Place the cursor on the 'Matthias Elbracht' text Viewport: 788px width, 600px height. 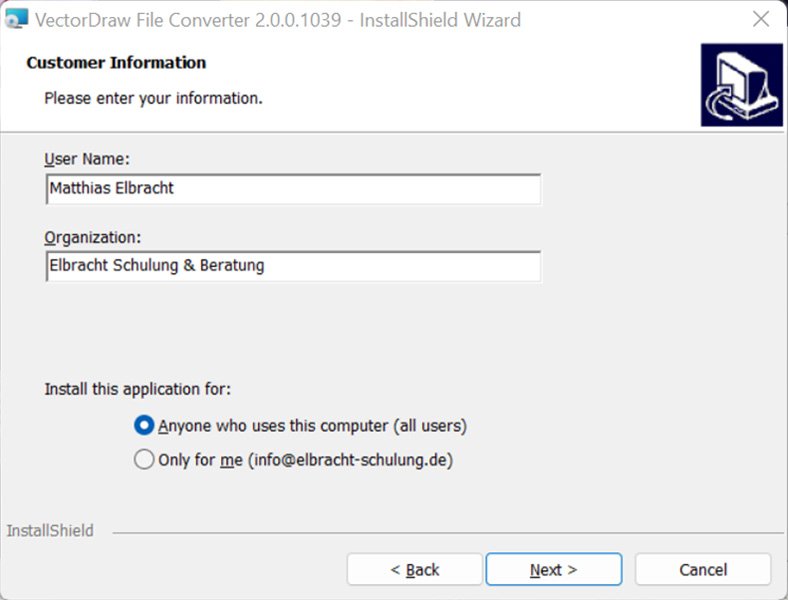[111, 188]
